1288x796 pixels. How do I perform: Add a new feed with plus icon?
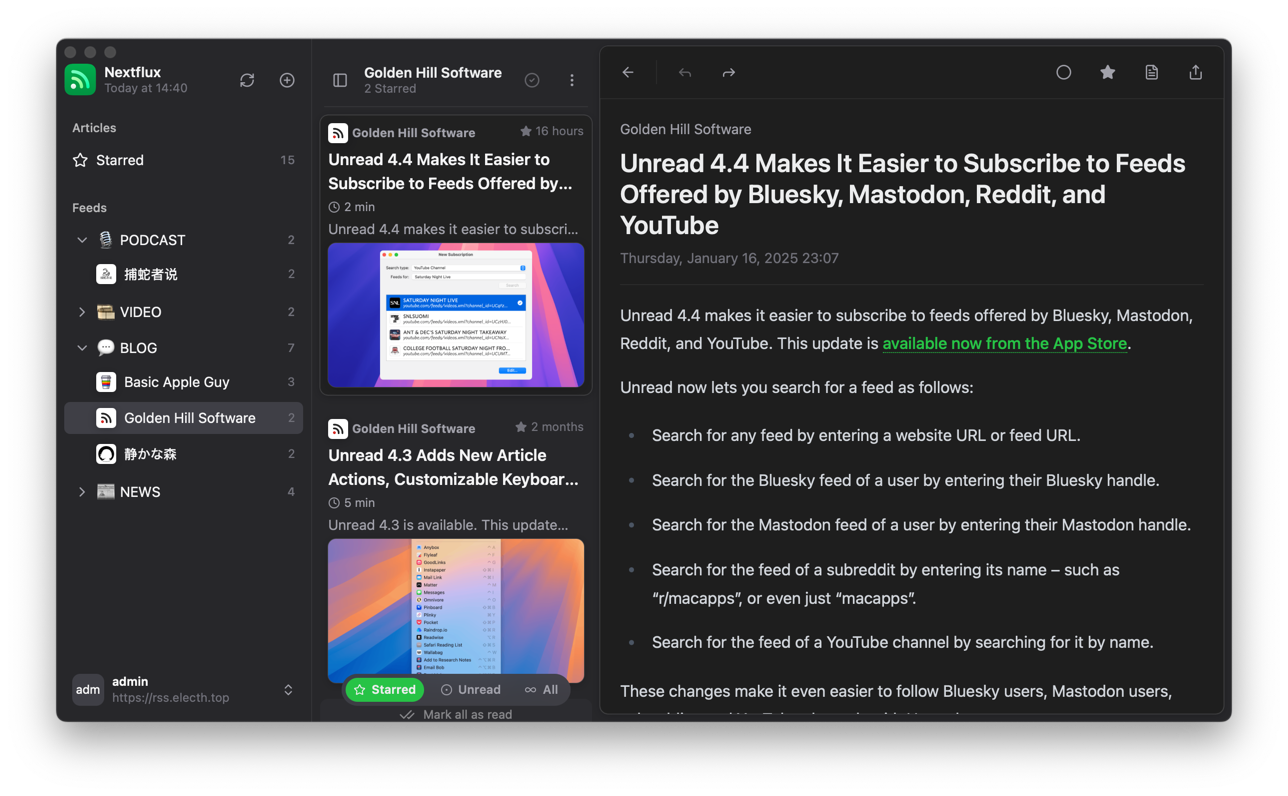[287, 80]
